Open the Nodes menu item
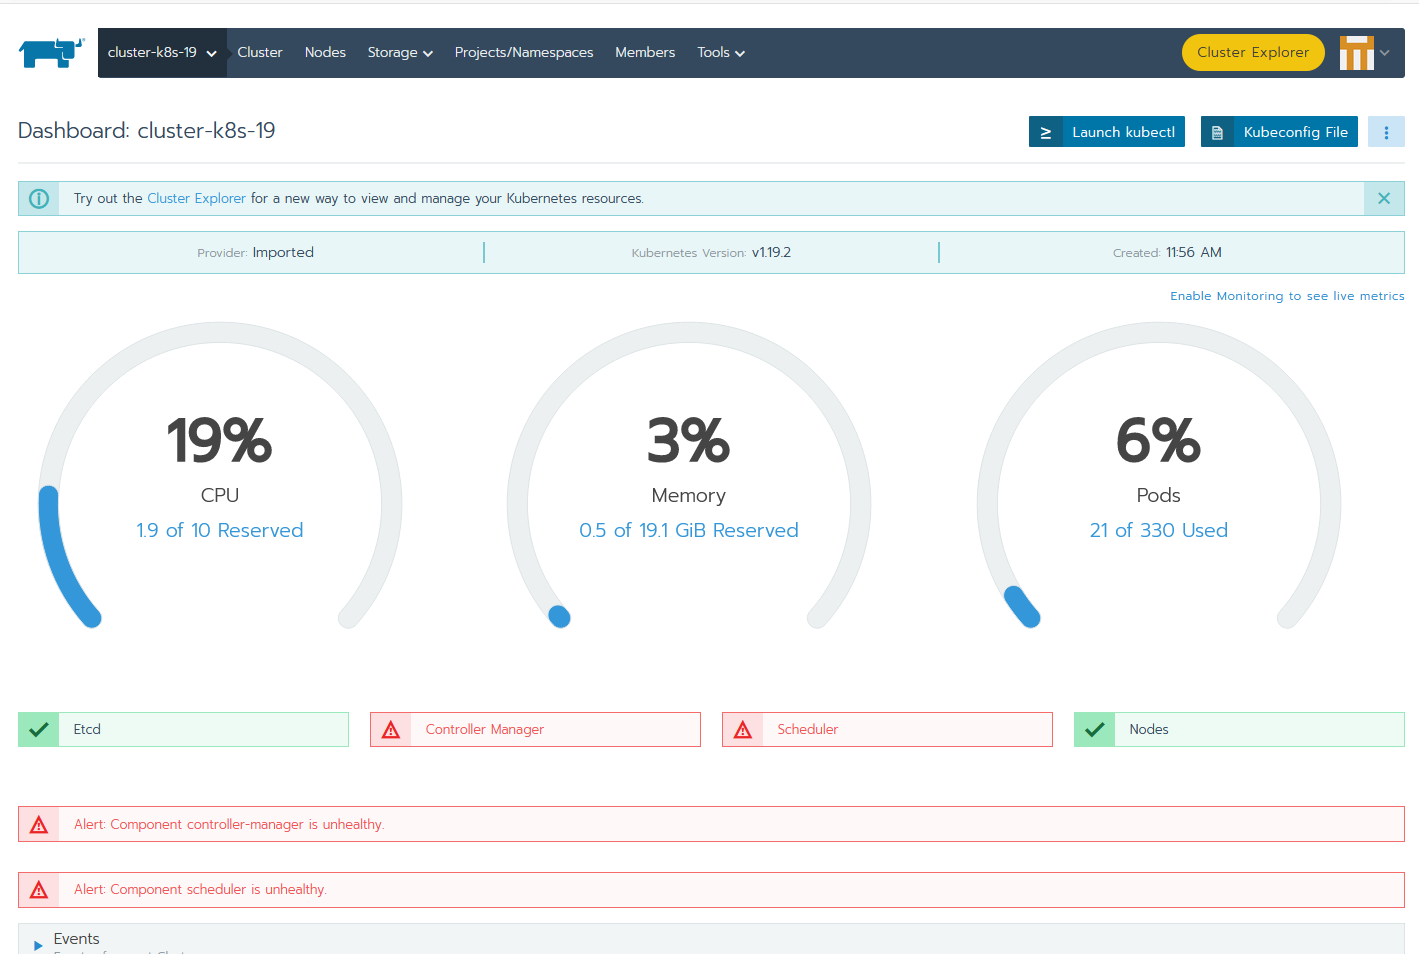Screen dimensions: 1419x954 pos(325,53)
